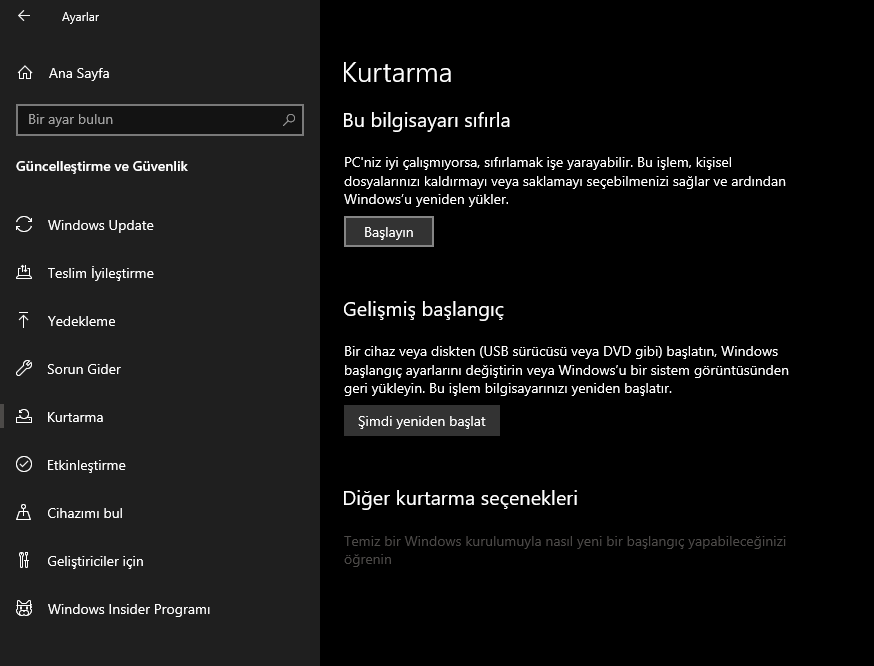874x666 pixels.
Task: Click the Sorun Gider wrench icon
Action: point(24,368)
